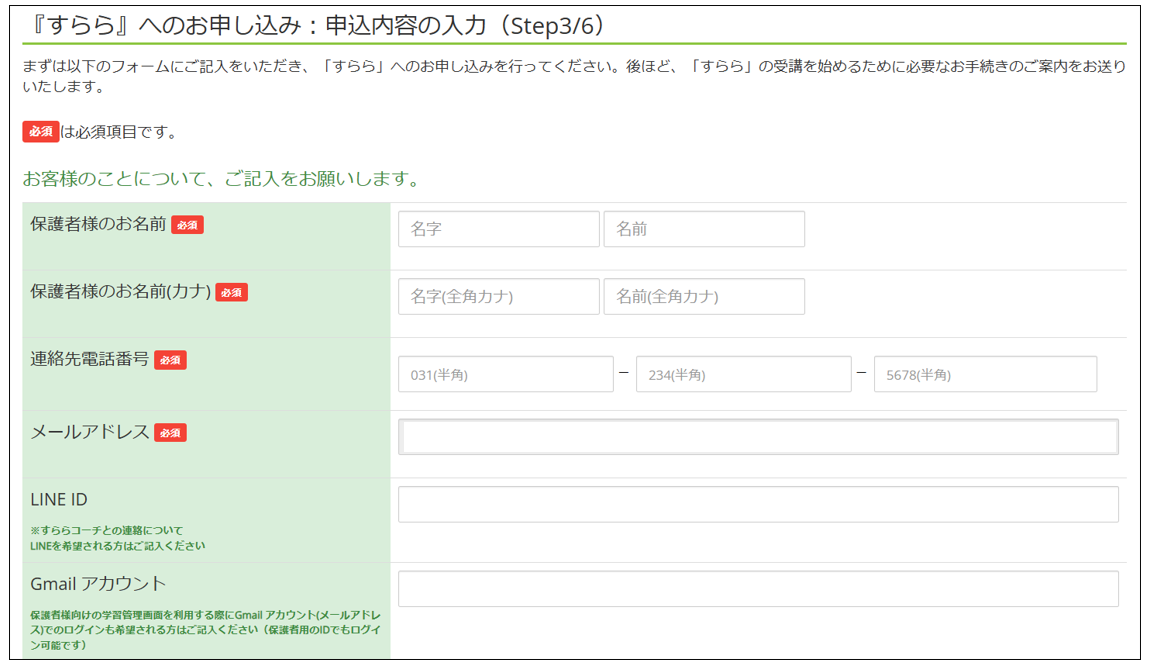
Task: Click the メールアドレス label text
Action: click(x=89, y=433)
